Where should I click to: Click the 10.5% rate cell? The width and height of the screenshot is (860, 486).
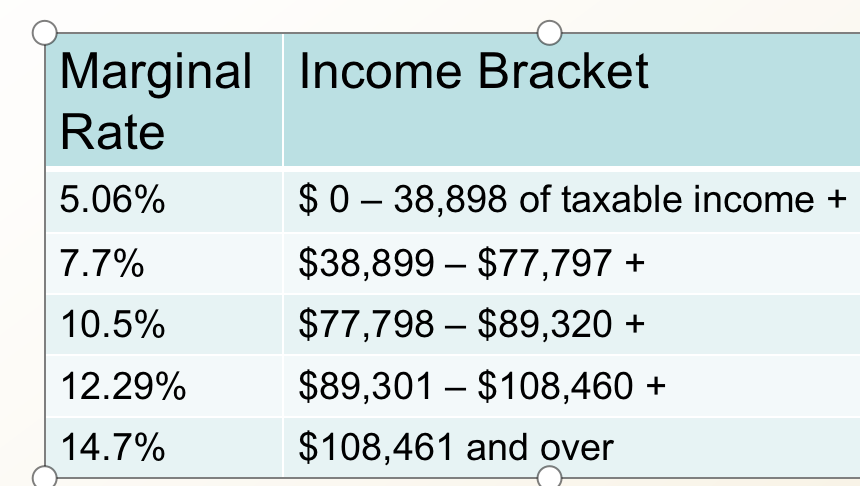(164, 325)
